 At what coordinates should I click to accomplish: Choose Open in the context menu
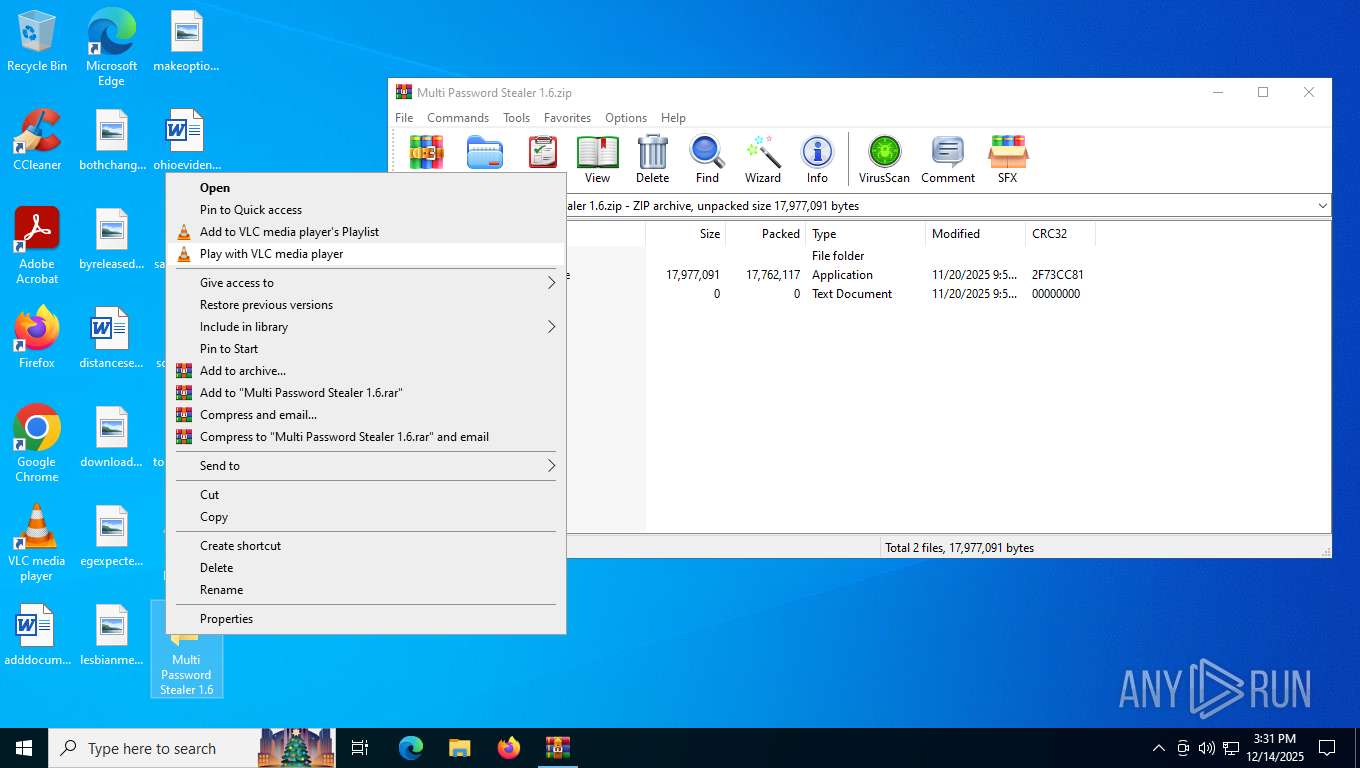366,188
